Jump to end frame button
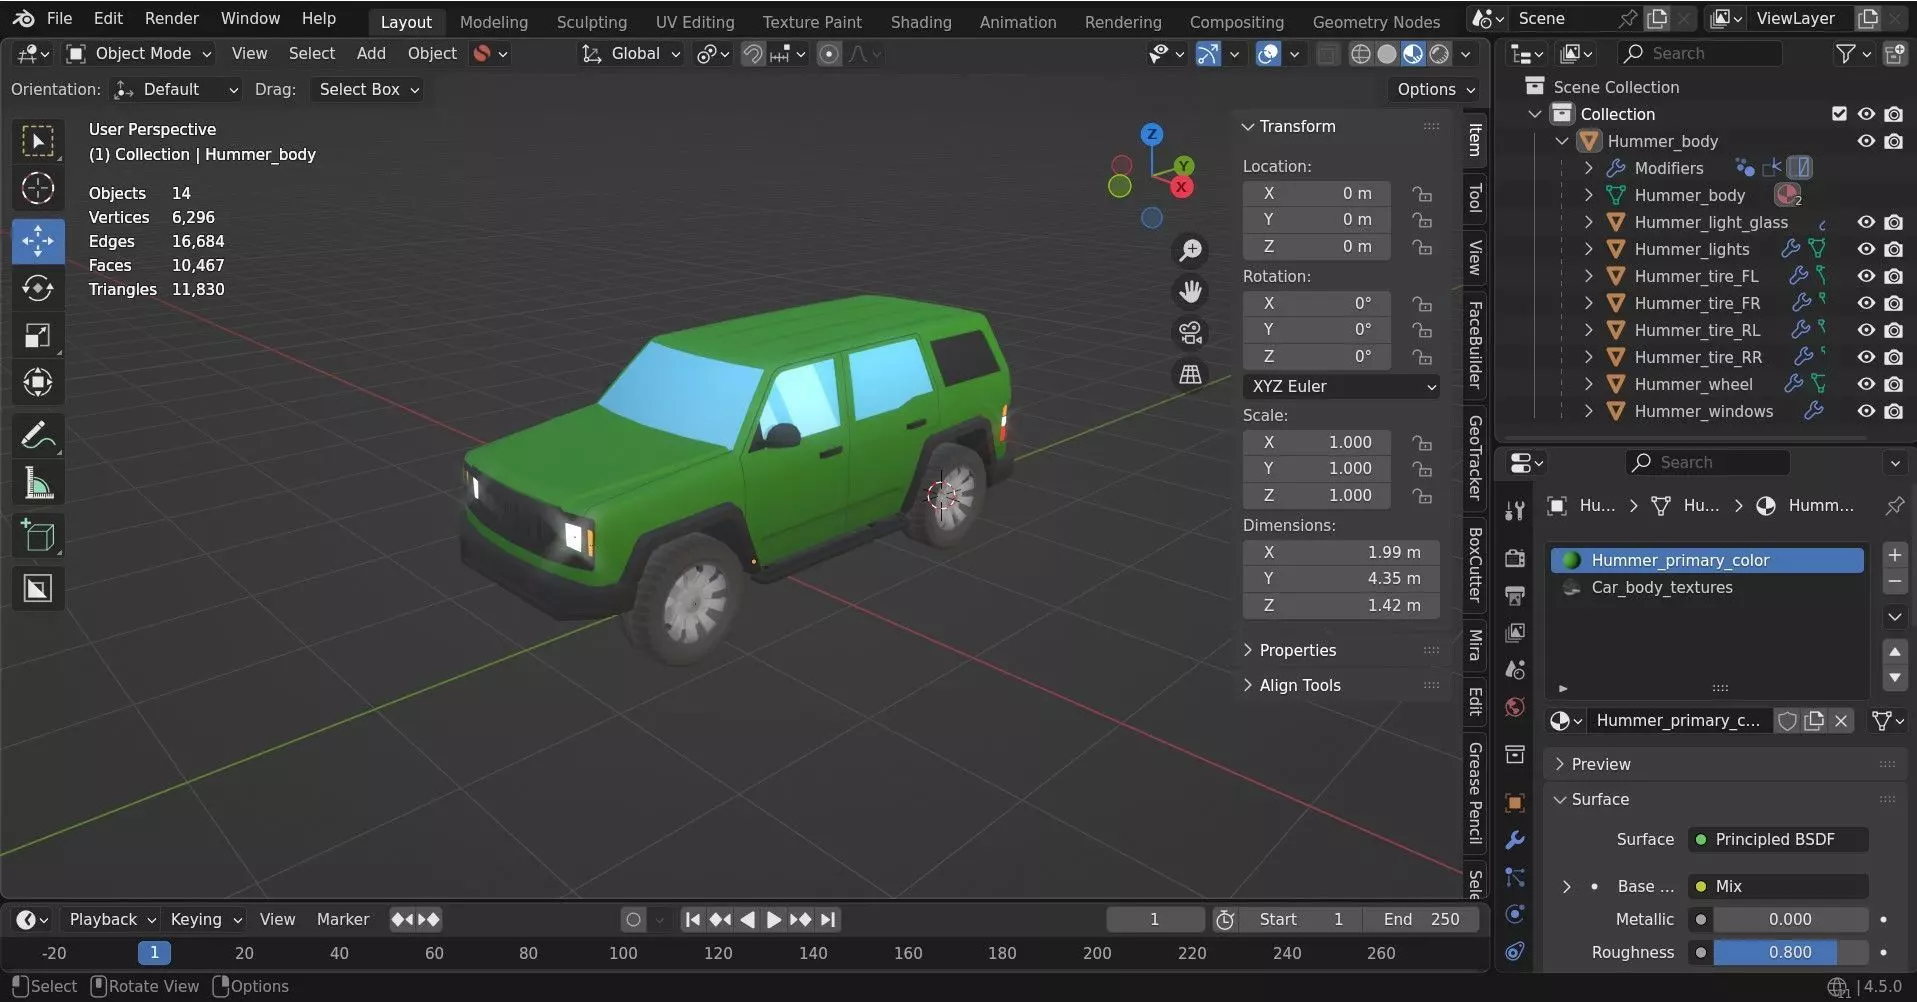Viewport: 1917px width, 1002px height. click(x=828, y=919)
